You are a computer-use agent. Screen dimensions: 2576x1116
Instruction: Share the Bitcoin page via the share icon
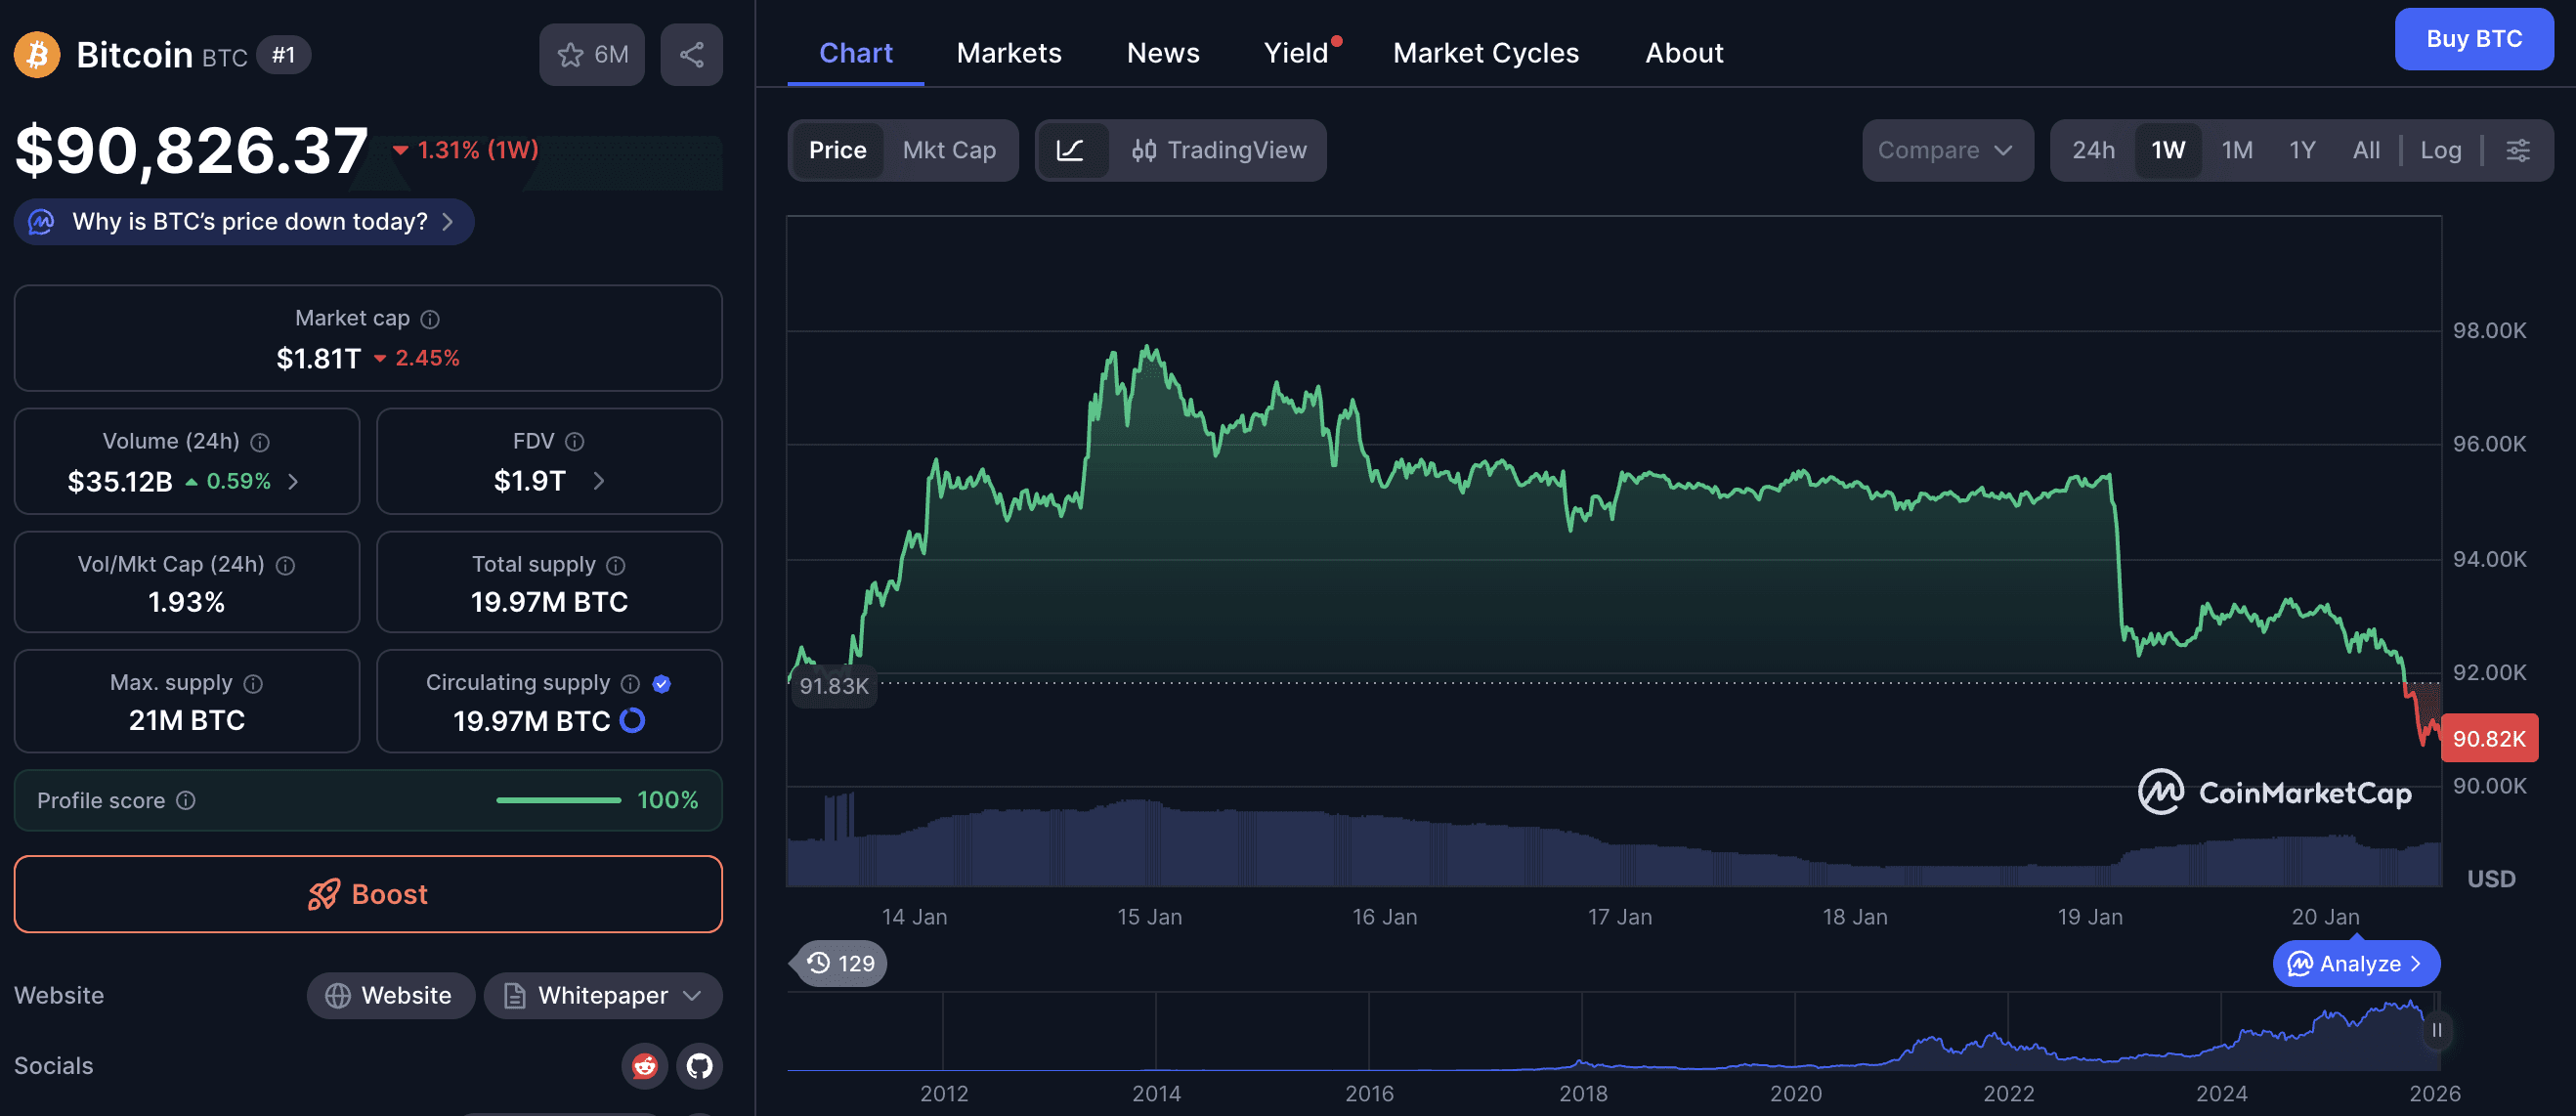coord(691,54)
